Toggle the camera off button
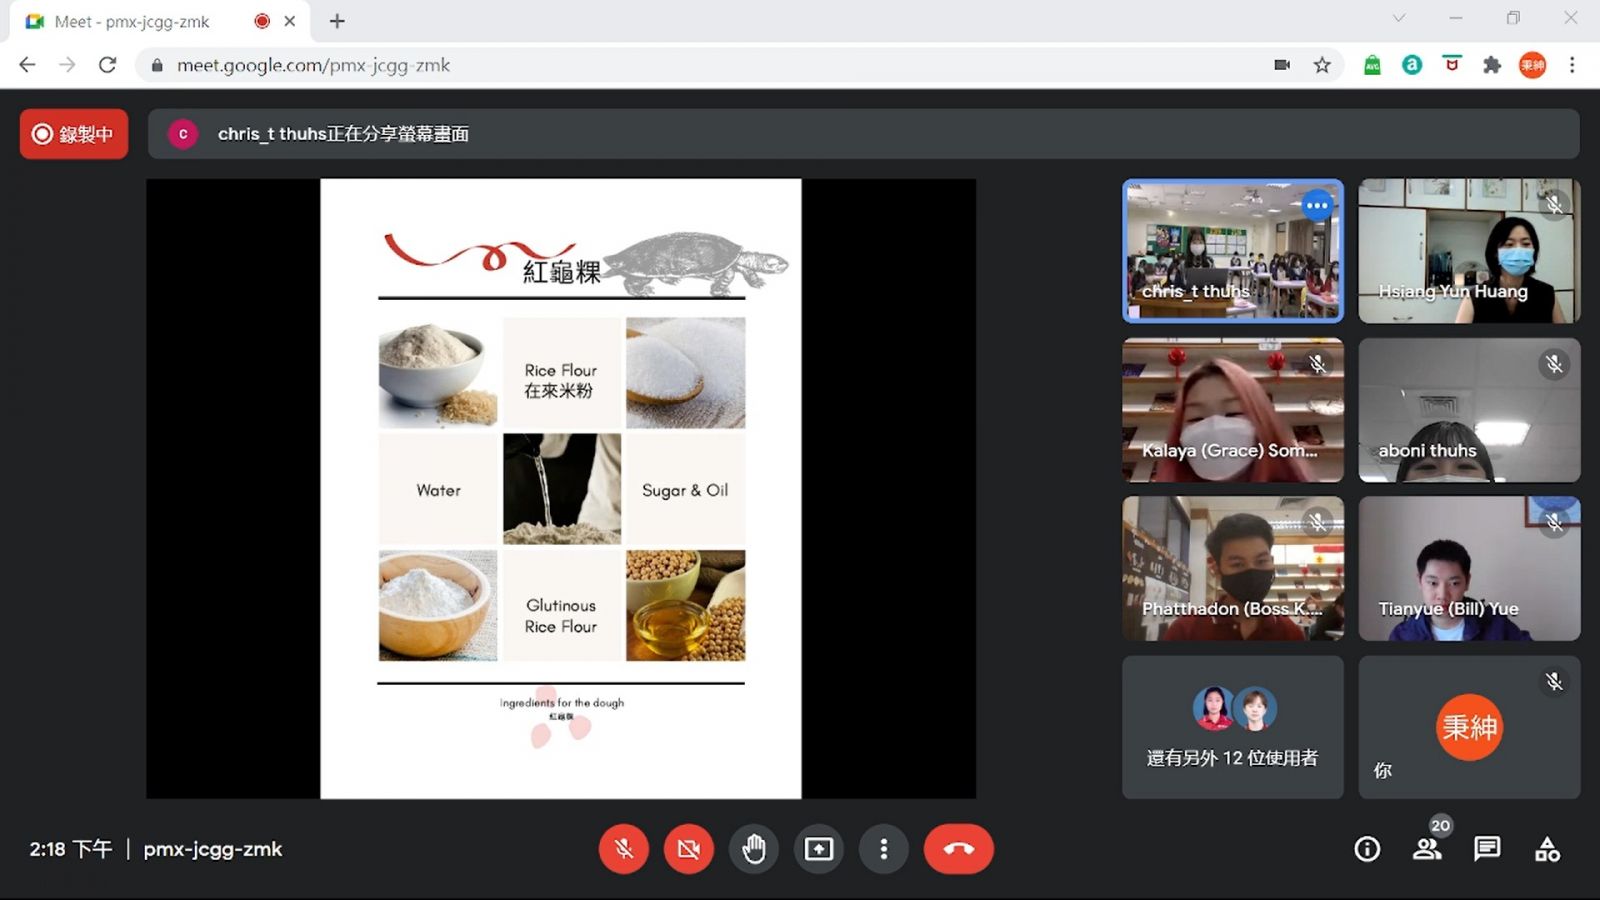The width and height of the screenshot is (1600, 900). [689, 849]
